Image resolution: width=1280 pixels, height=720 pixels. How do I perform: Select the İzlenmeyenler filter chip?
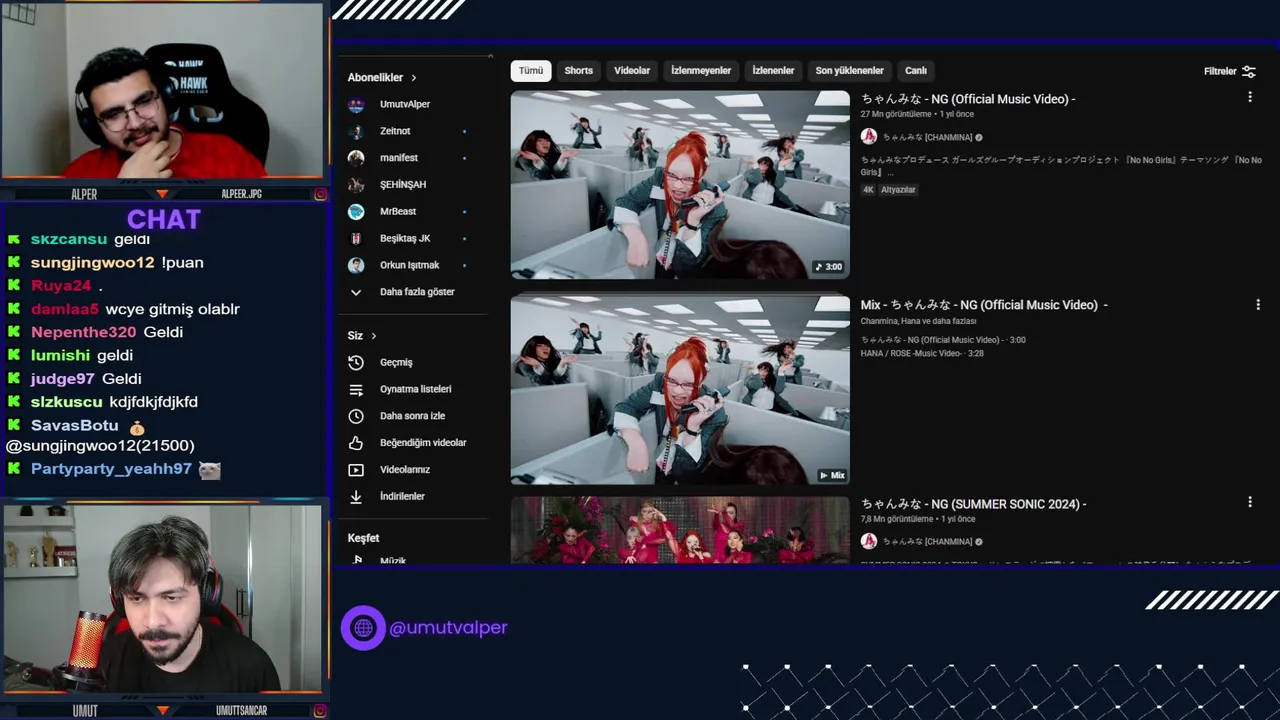701,71
